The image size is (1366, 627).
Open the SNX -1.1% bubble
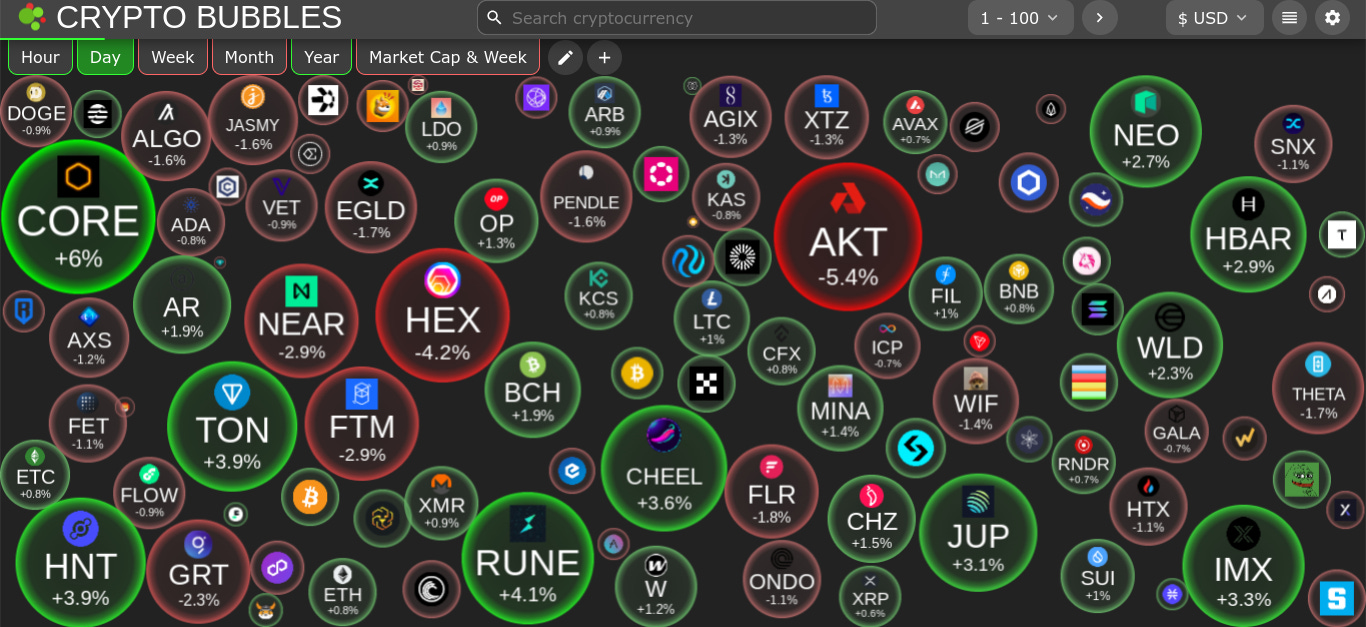[x=1293, y=144]
